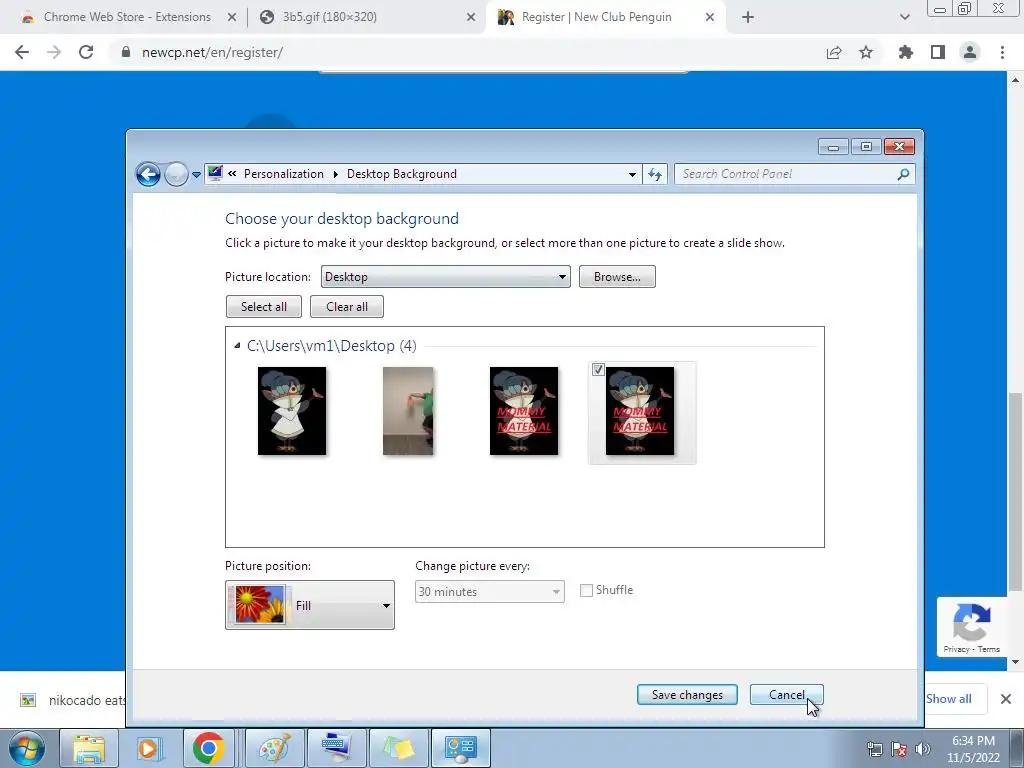Viewport: 1024px width, 768px height.
Task: Click Chrome forward navigation arrow
Action: point(54,52)
